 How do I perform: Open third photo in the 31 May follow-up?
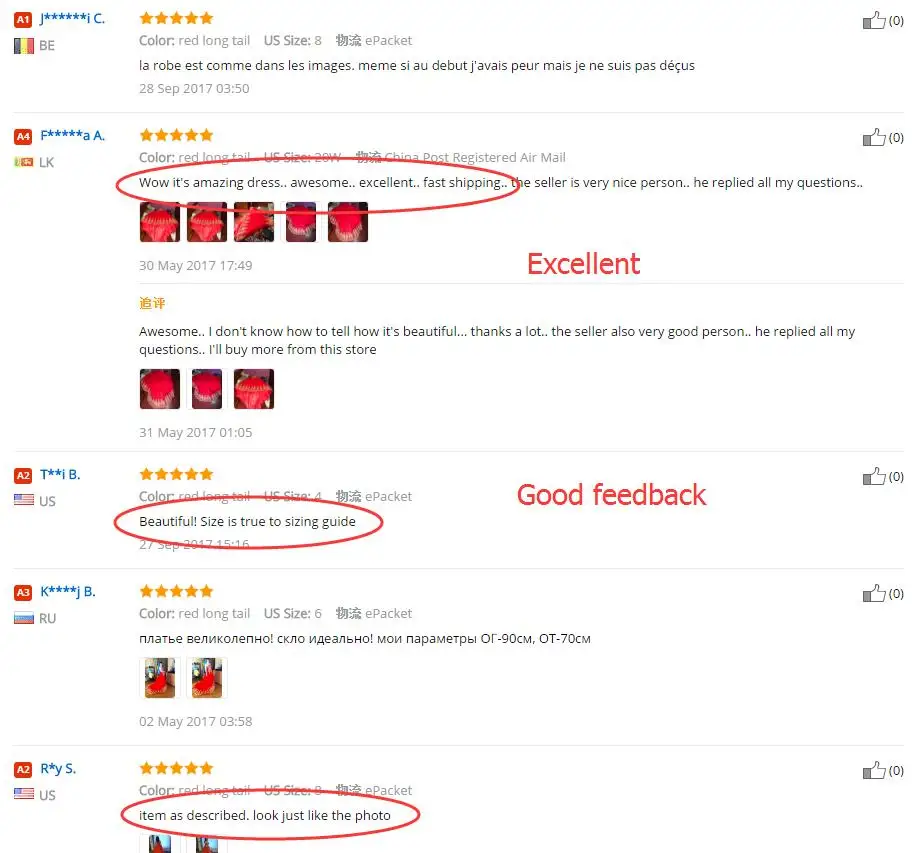(x=254, y=389)
